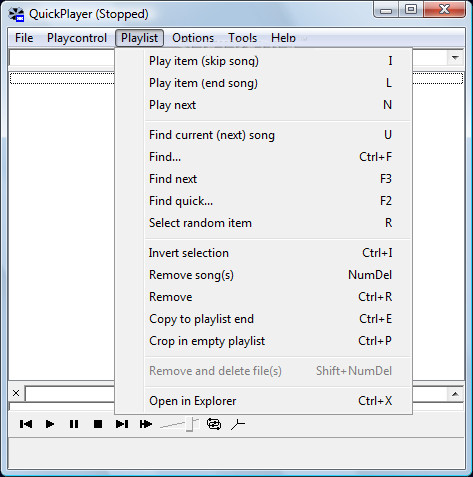Pause playback with the pause icon
This screenshot has width=473, height=477.
[x=74, y=424]
